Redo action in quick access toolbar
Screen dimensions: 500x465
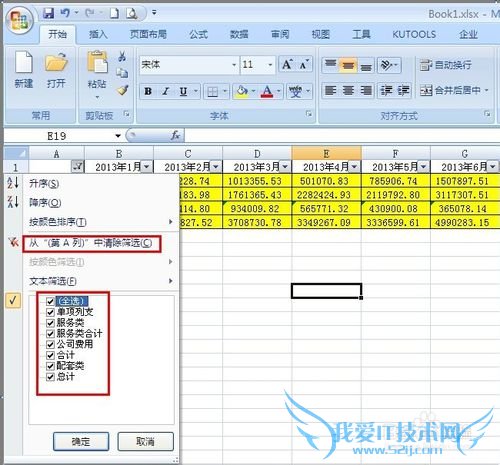pyautogui.click(x=90, y=13)
